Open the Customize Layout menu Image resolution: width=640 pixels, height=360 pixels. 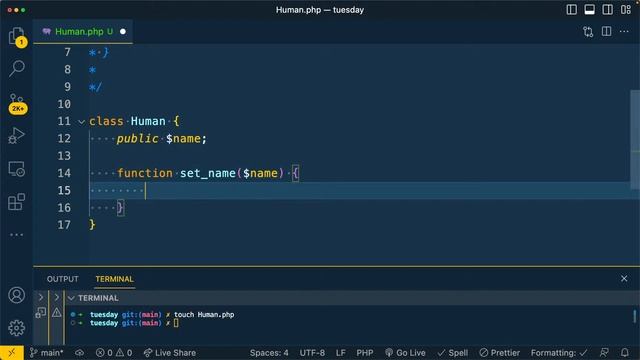pyautogui.click(x=626, y=10)
